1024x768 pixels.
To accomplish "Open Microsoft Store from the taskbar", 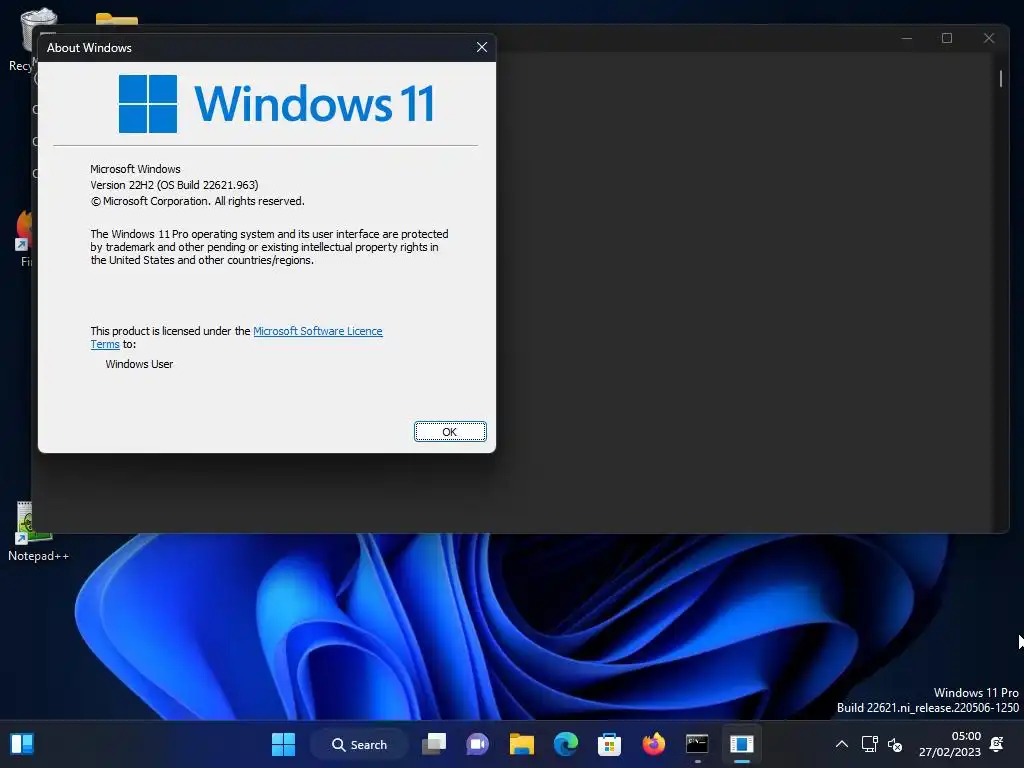I will (x=609, y=744).
